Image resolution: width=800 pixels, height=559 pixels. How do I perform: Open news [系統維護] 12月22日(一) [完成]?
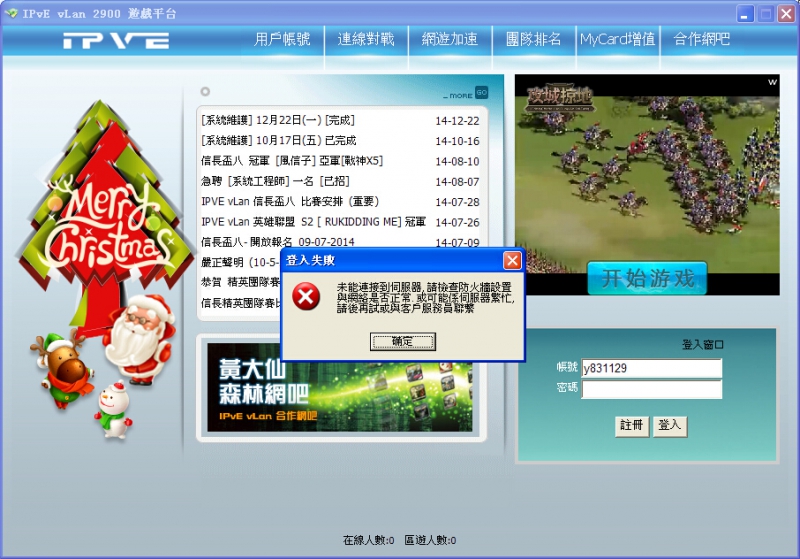[278, 120]
